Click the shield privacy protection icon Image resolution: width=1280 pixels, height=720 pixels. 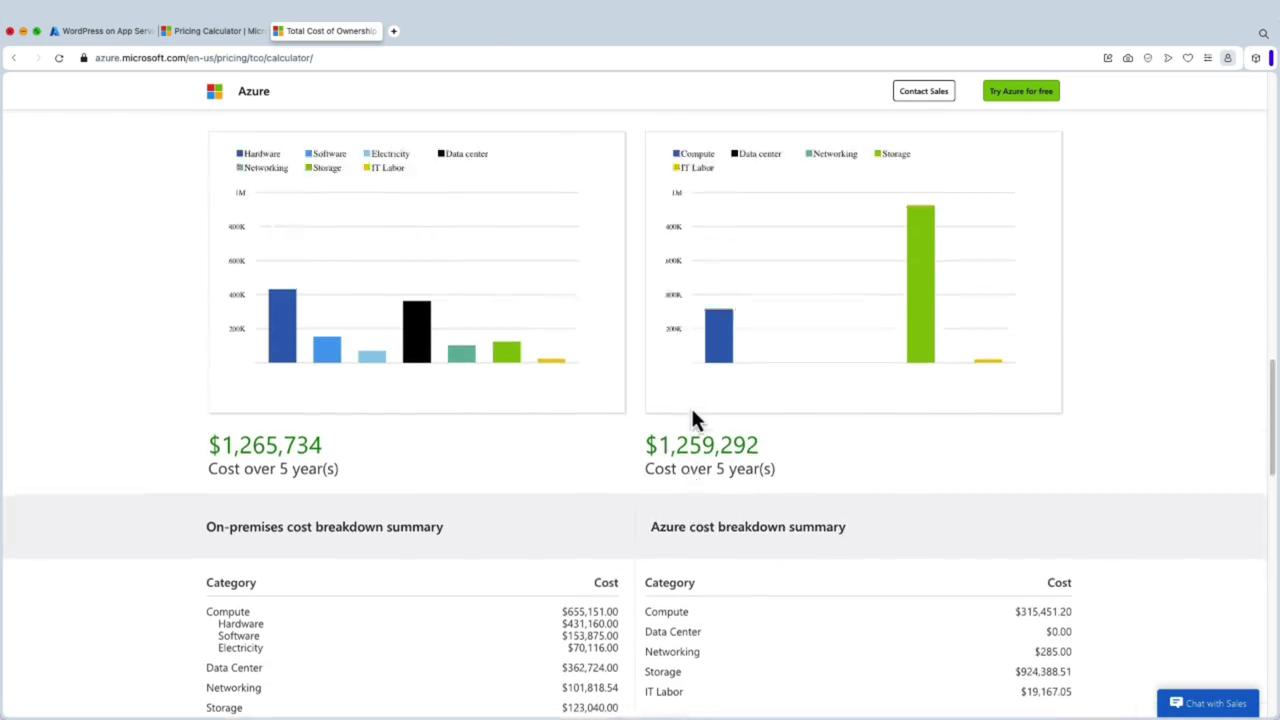[1147, 58]
